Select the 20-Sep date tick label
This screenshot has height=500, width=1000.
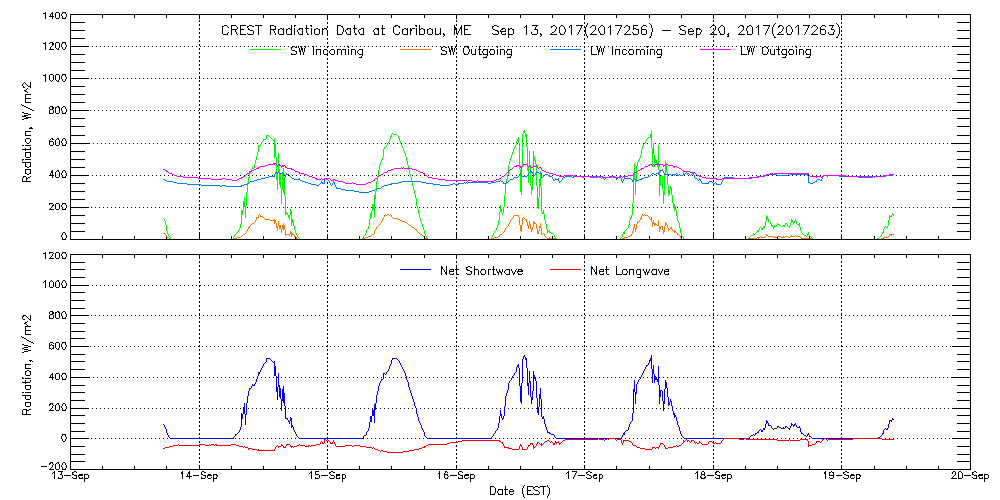point(968,477)
